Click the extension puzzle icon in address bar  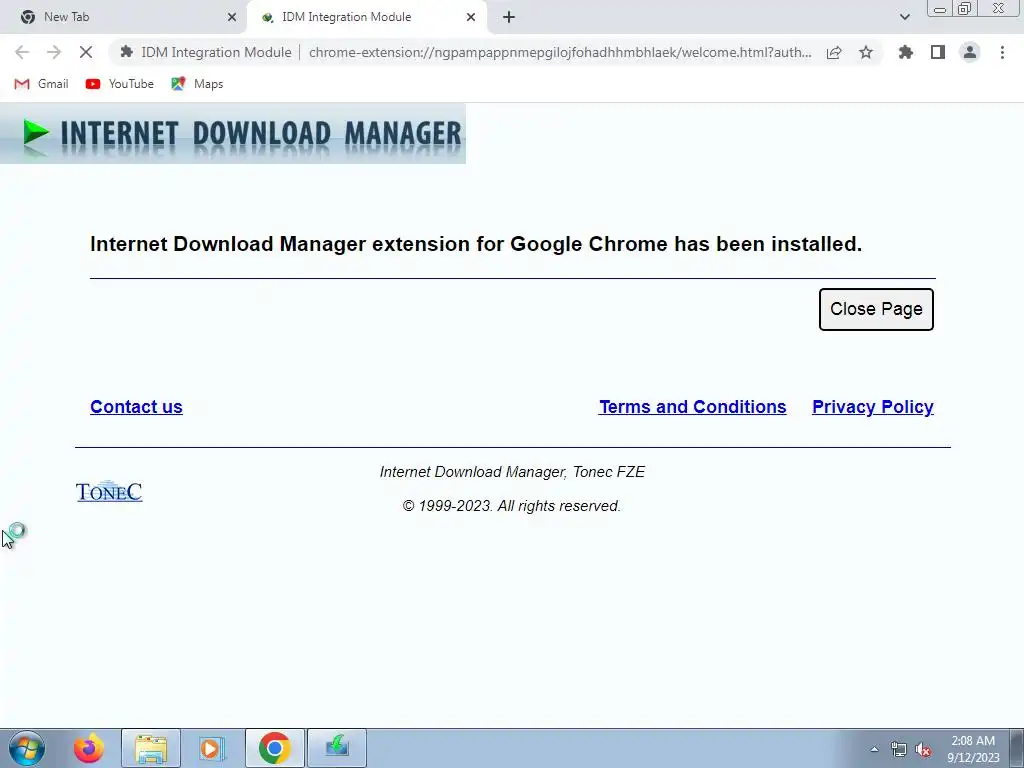(x=127, y=52)
